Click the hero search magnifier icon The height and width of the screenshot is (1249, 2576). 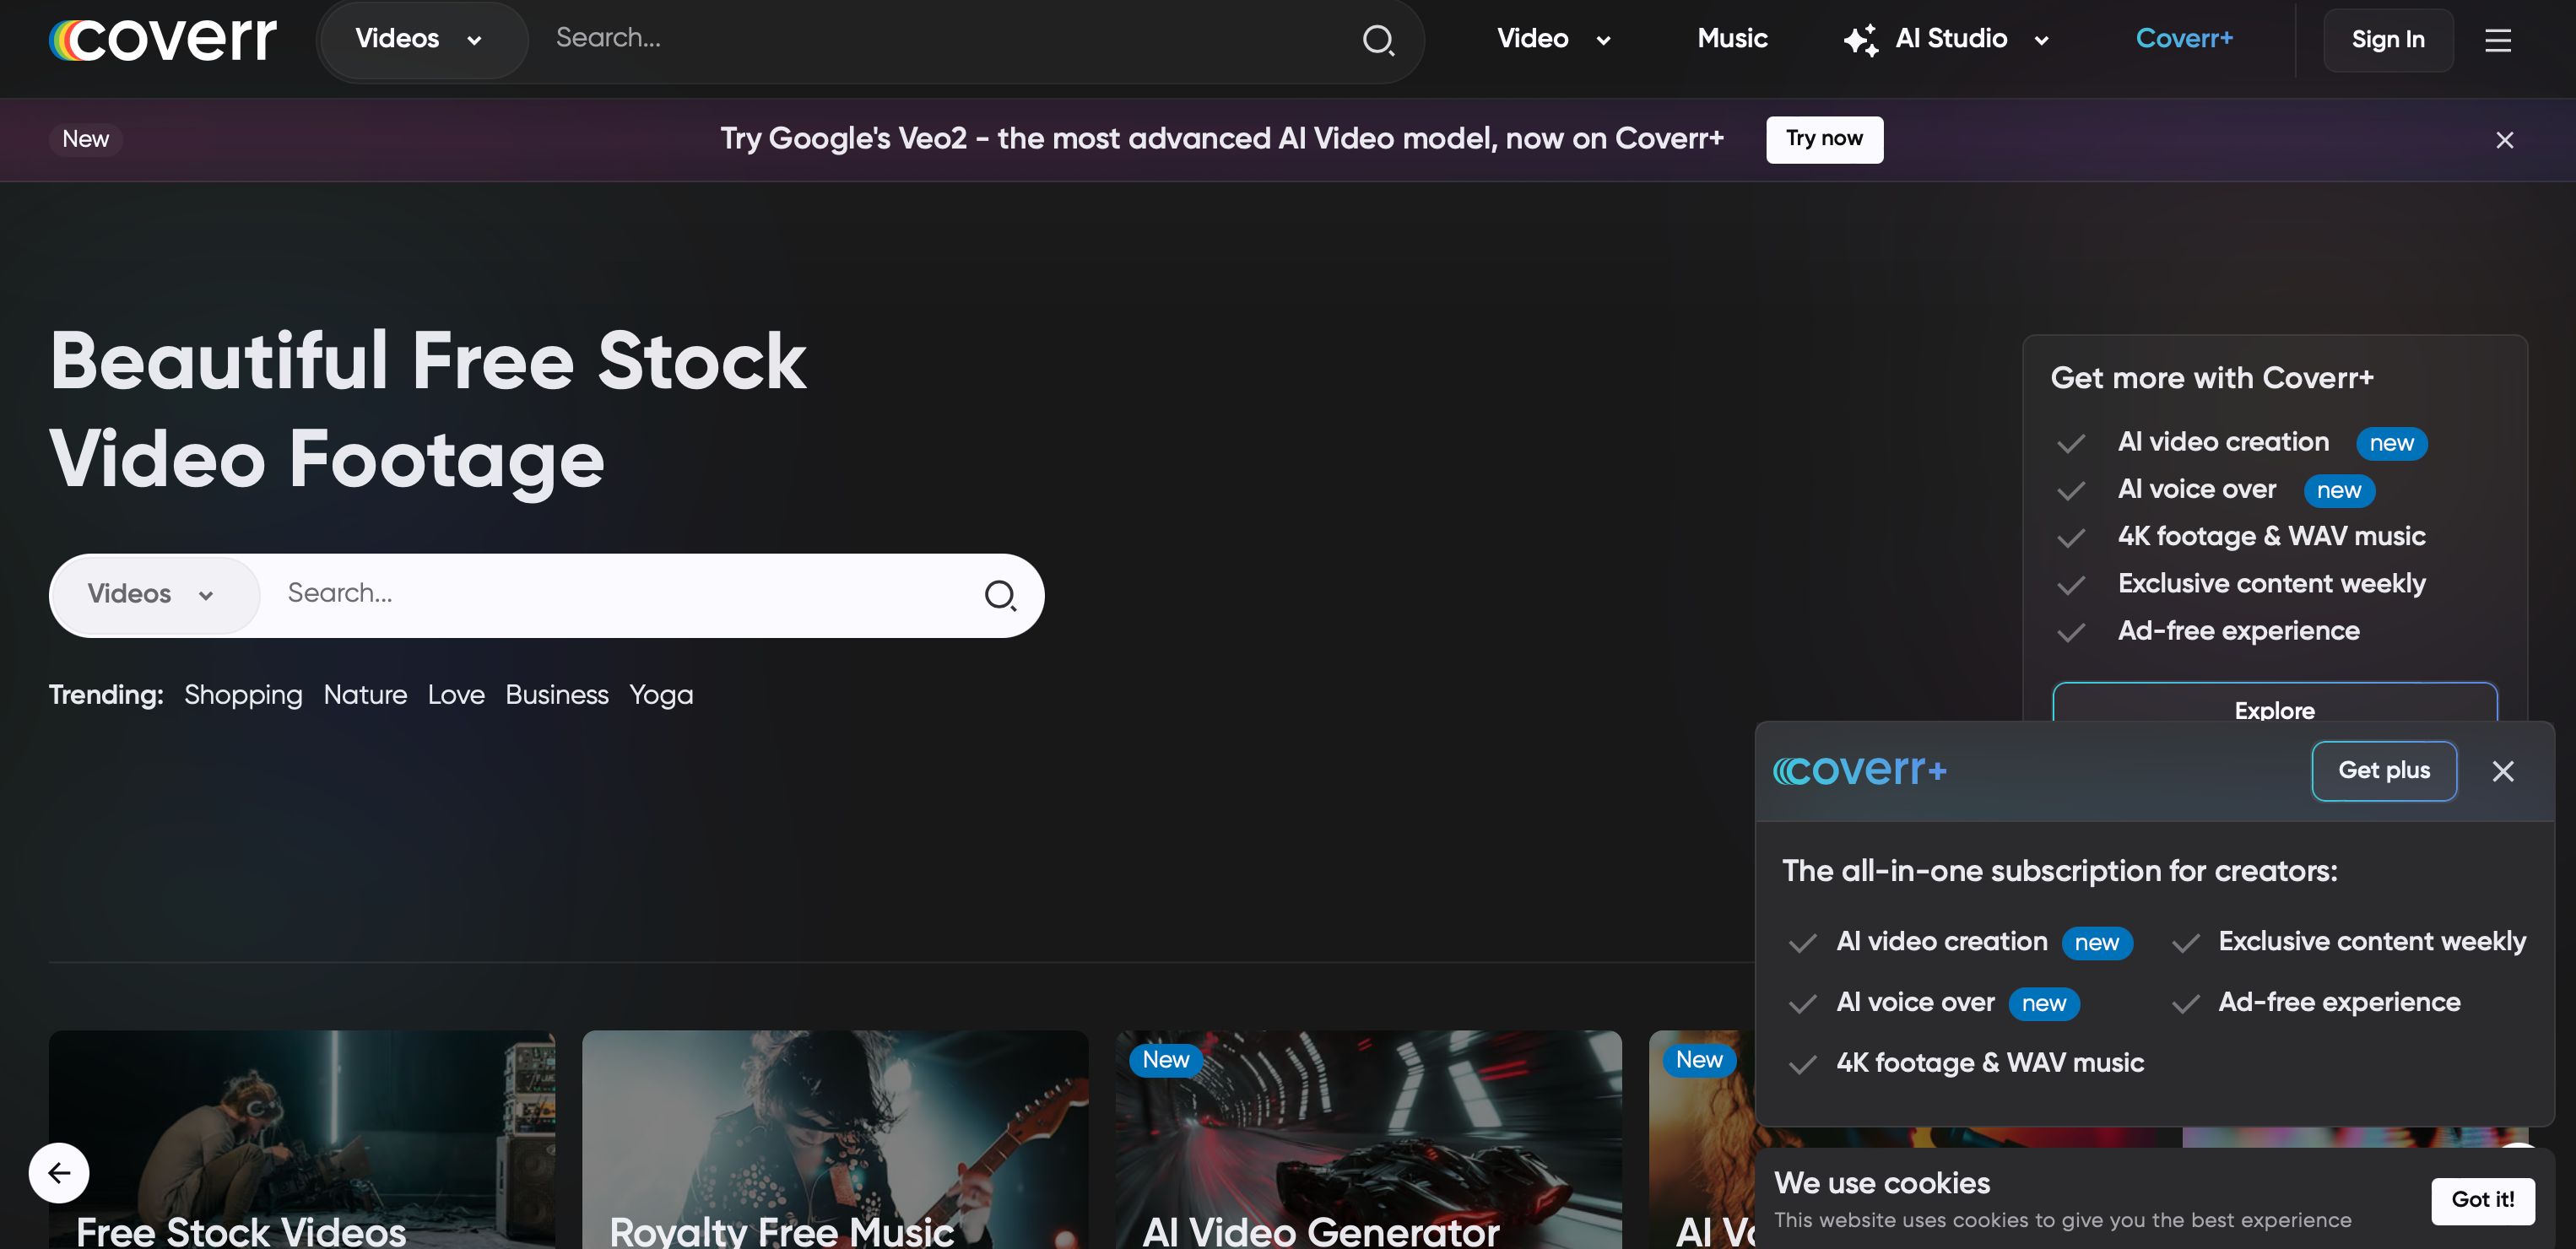999,596
